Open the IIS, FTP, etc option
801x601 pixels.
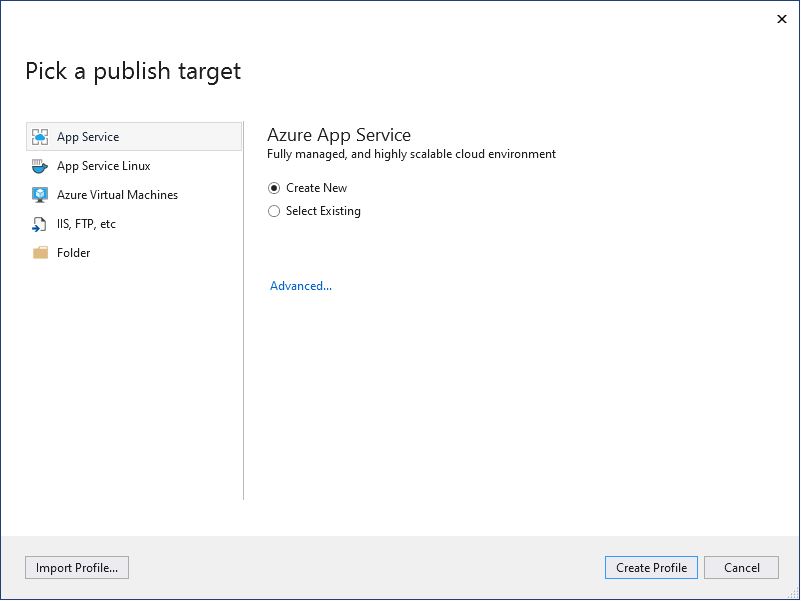86,224
